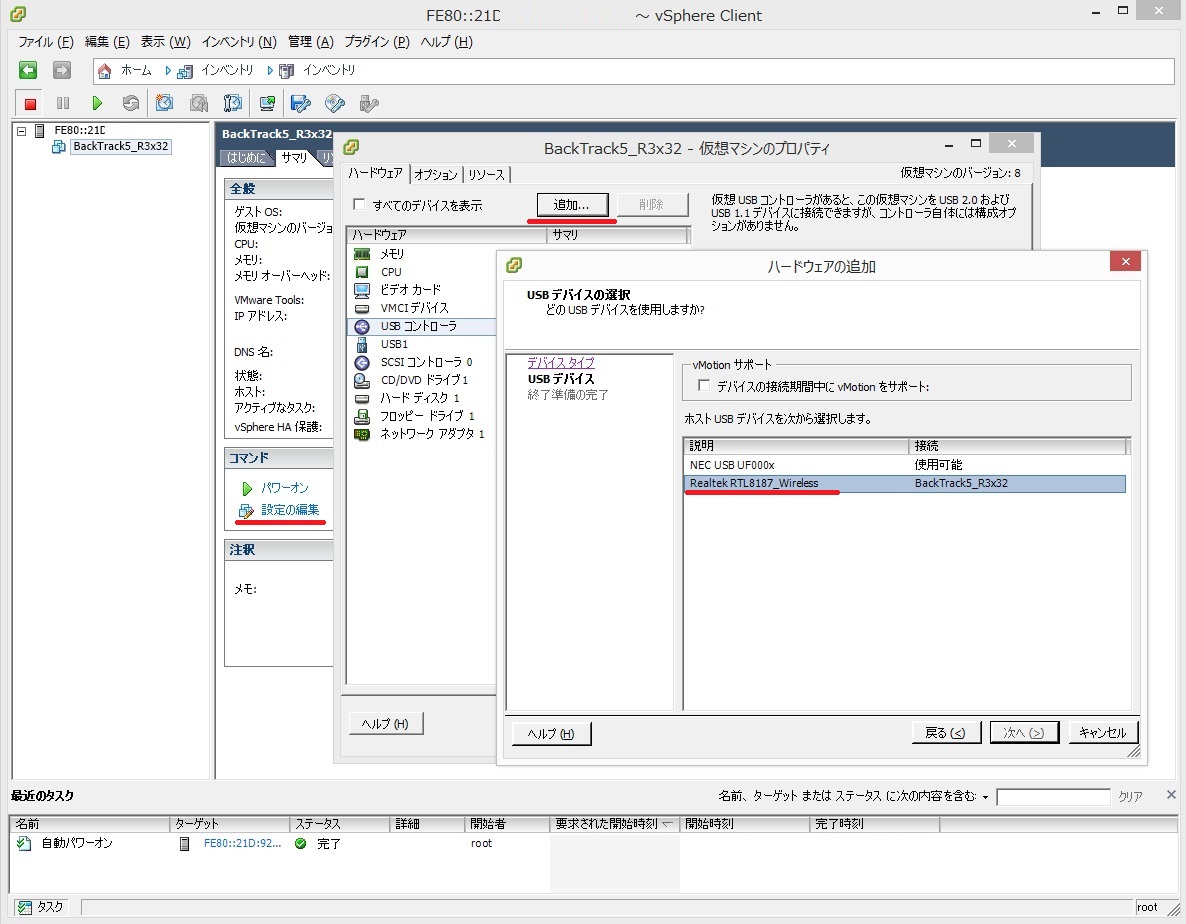Click the take snapshot toolbar icon
1186x924 pixels.
[164, 104]
